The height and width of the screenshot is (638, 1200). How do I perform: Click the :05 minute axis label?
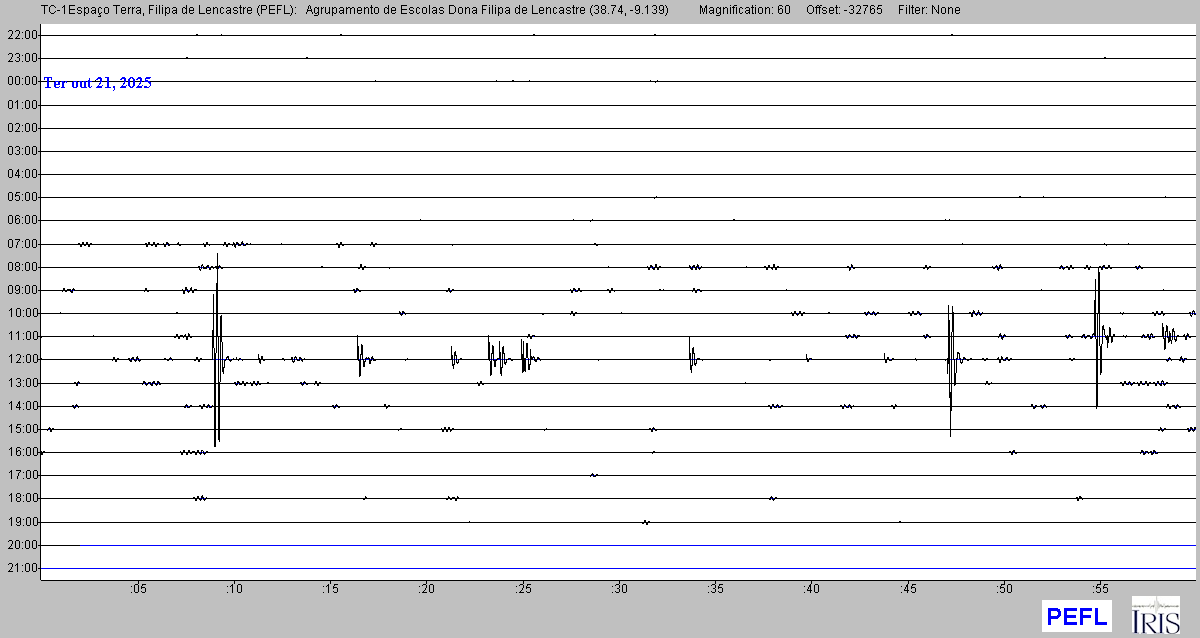(138, 588)
